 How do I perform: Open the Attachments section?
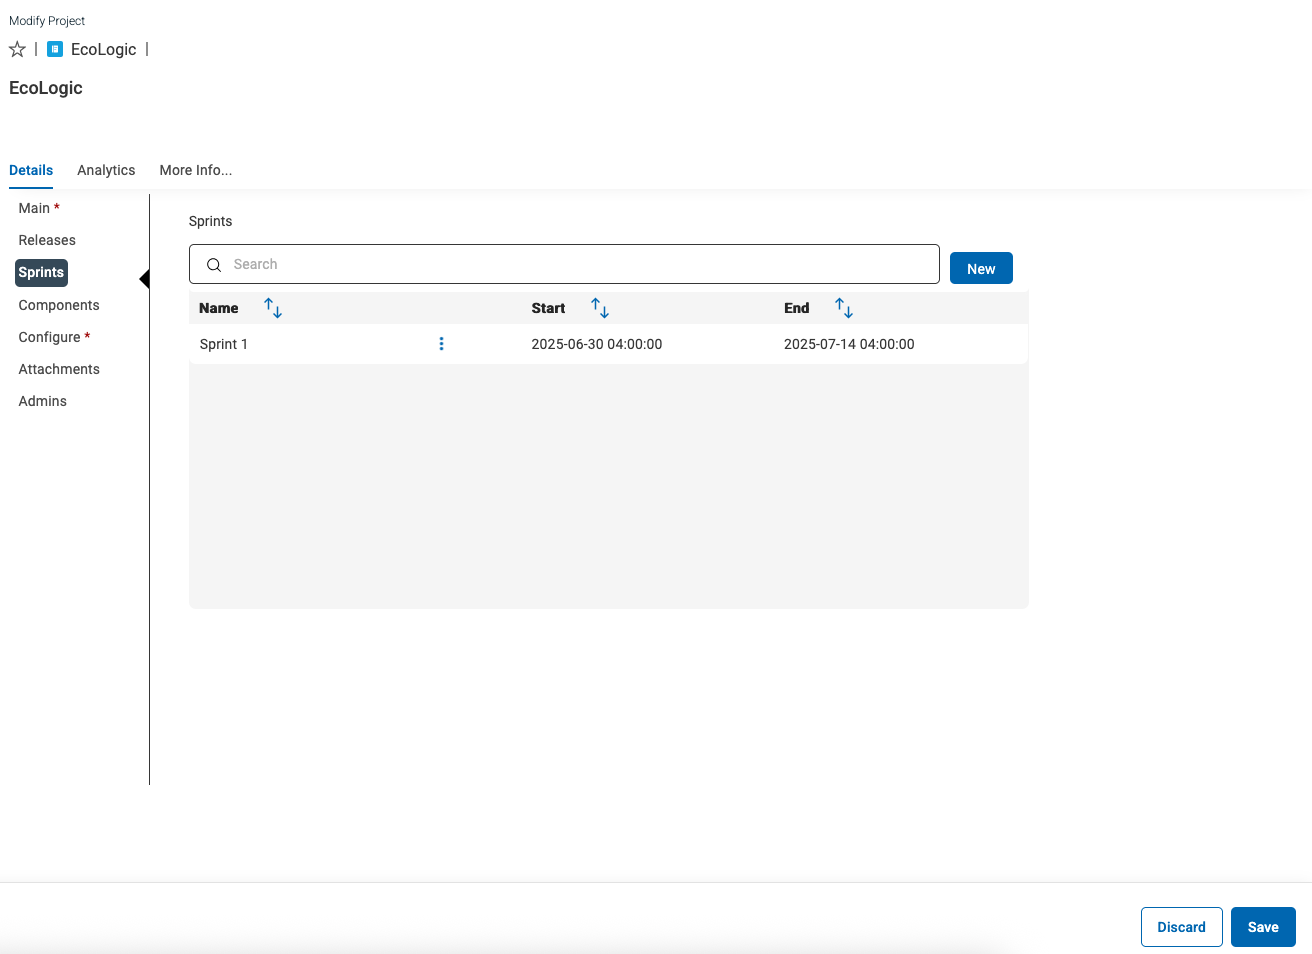click(x=59, y=369)
